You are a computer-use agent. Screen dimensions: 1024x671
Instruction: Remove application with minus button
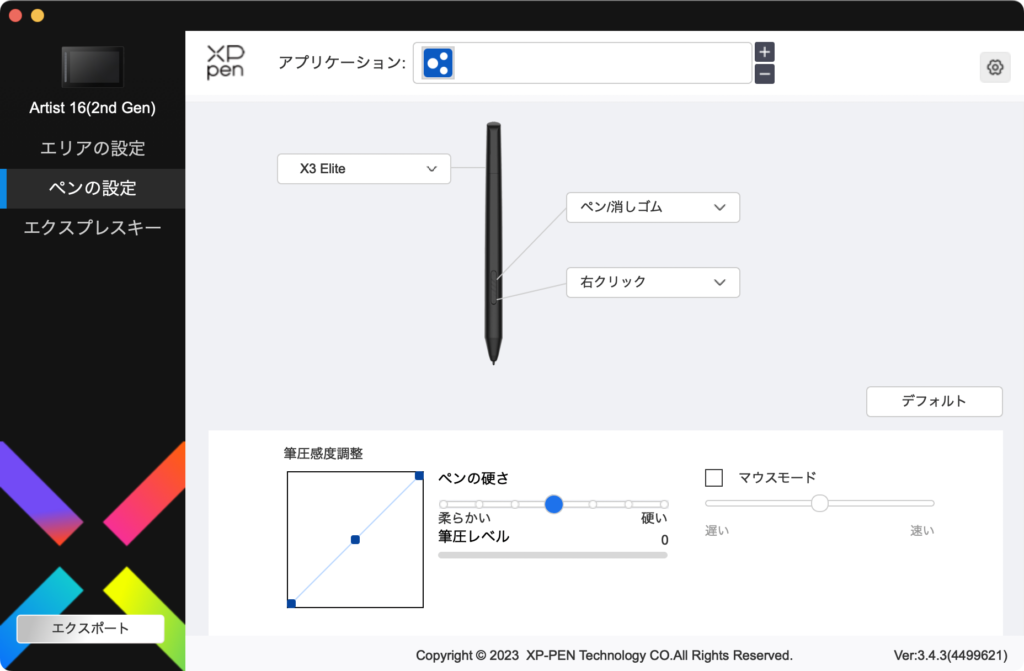tap(765, 74)
